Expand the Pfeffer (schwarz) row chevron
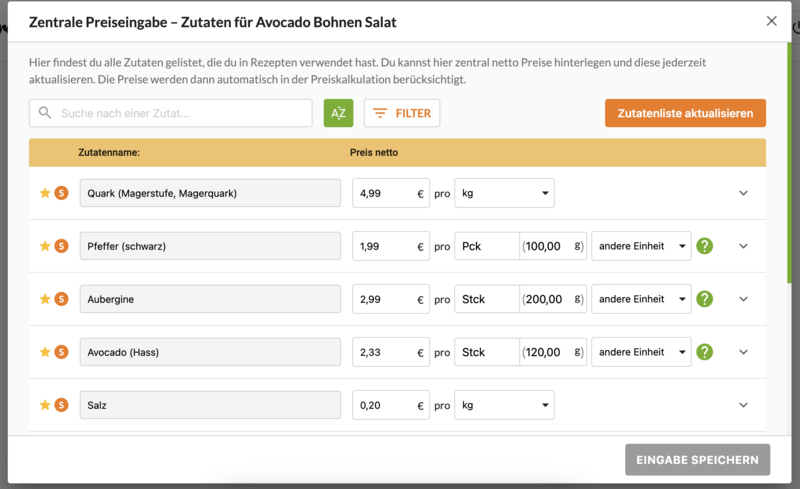Image resolution: width=800 pixels, height=489 pixels. click(x=743, y=246)
